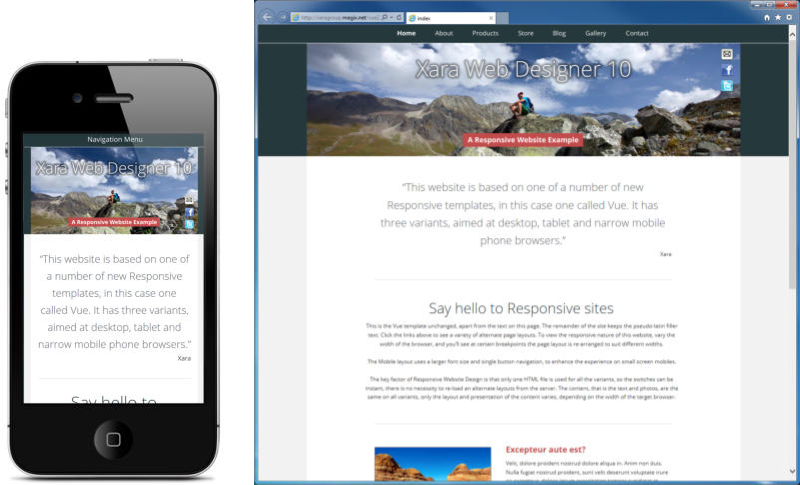
Task: Open a new browser tab
Action: (503, 18)
